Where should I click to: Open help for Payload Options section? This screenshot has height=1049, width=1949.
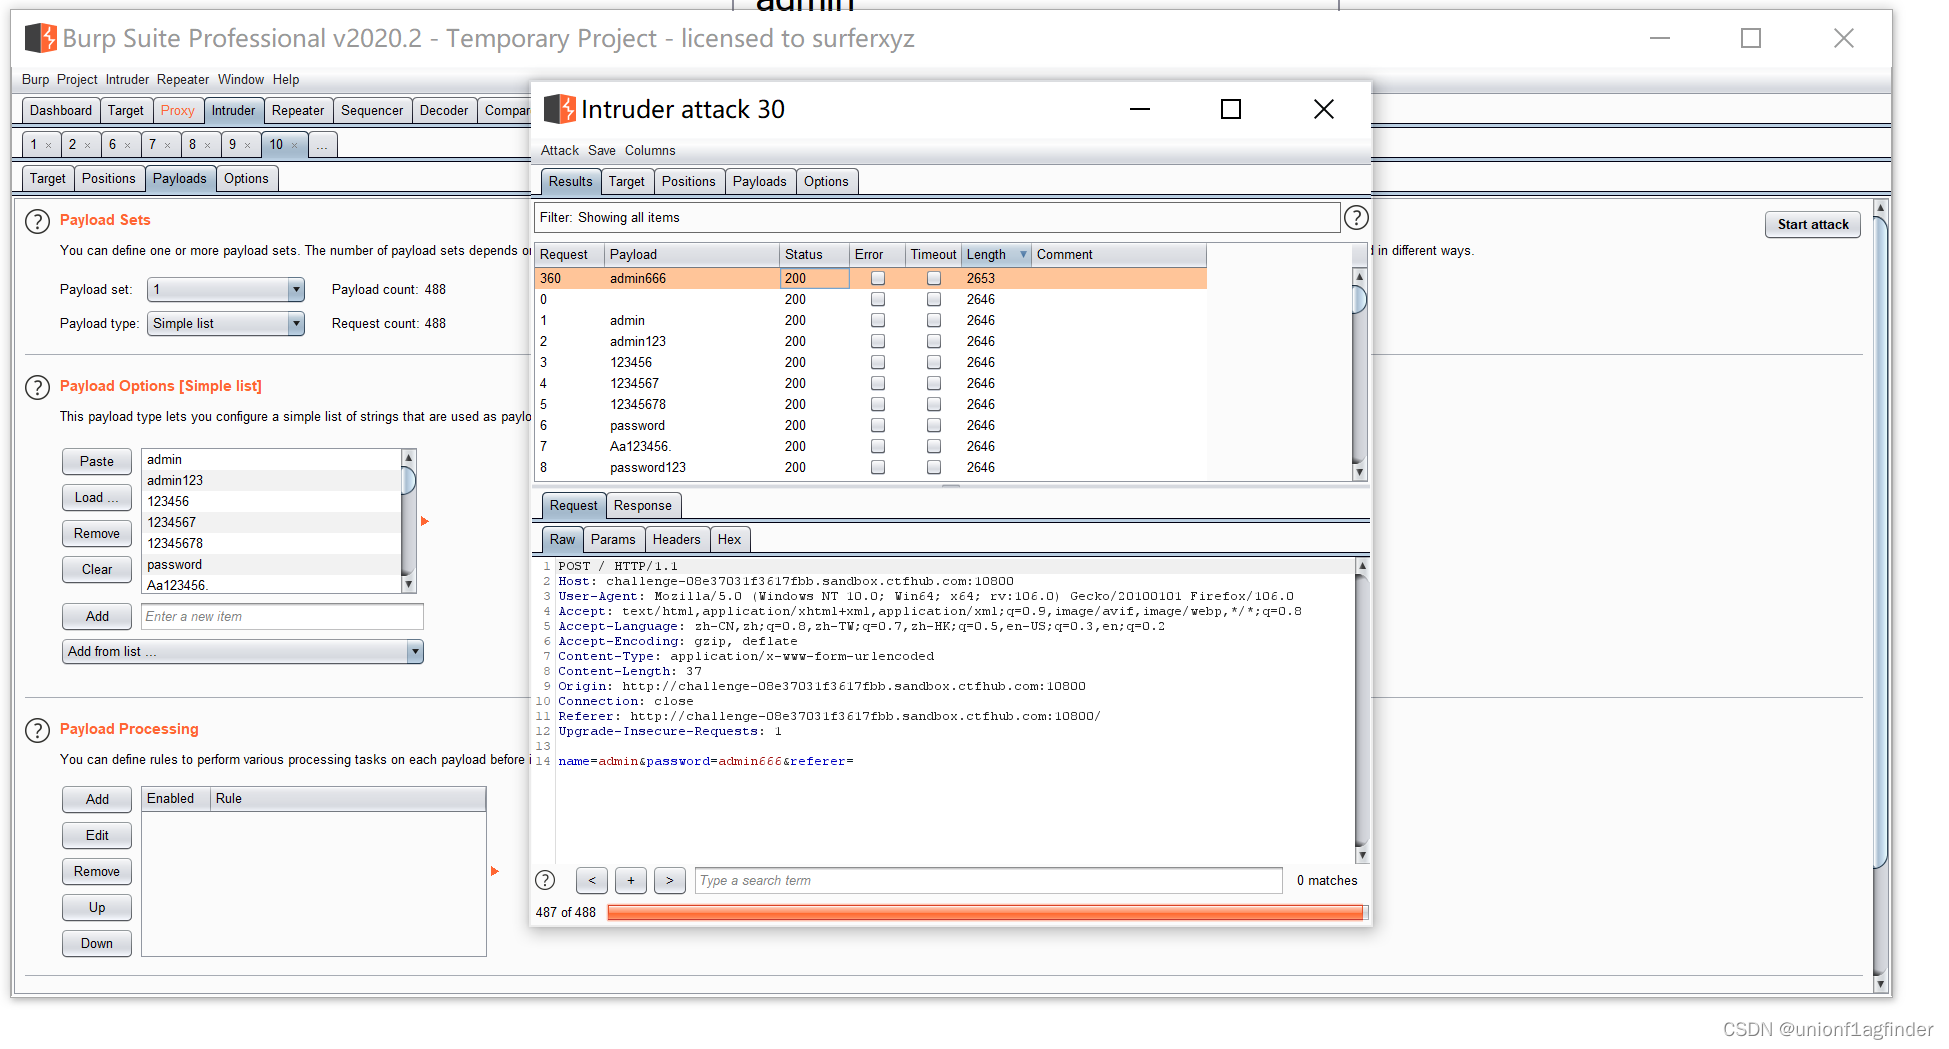point(37,388)
